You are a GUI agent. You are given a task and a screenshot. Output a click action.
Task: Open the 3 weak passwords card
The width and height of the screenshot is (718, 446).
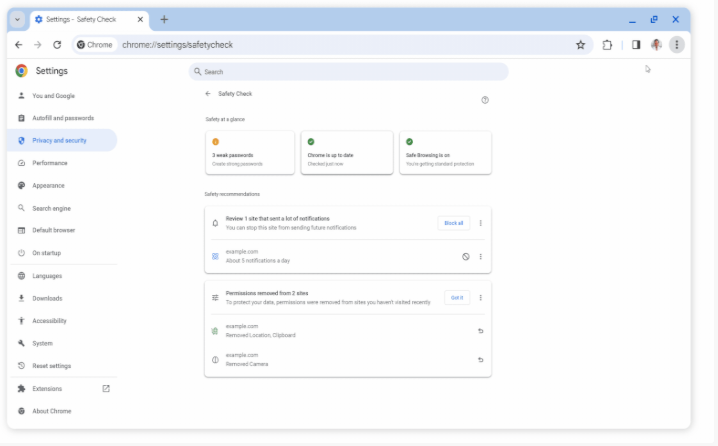pos(250,152)
